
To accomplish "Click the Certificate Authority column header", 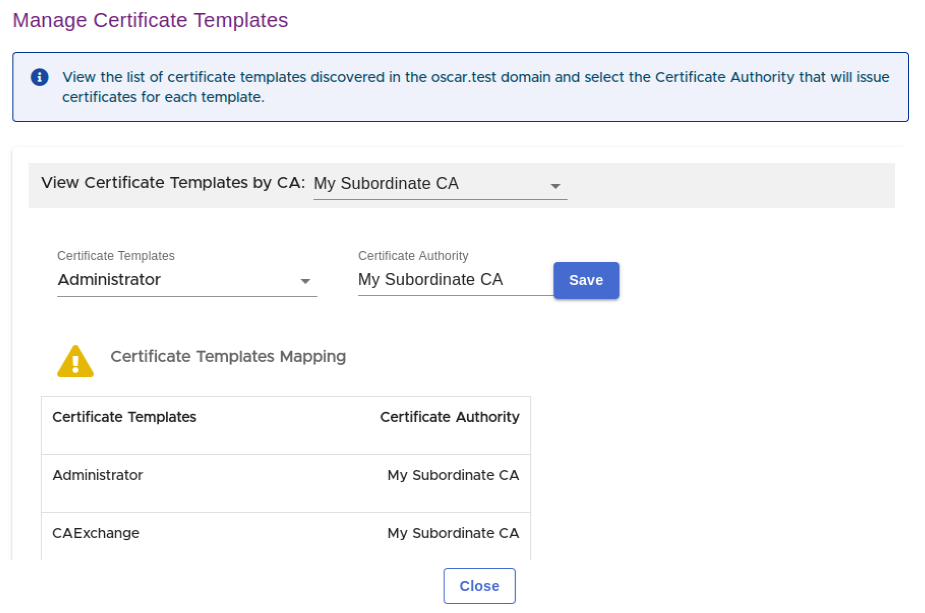I will click(x=449, y=417).
